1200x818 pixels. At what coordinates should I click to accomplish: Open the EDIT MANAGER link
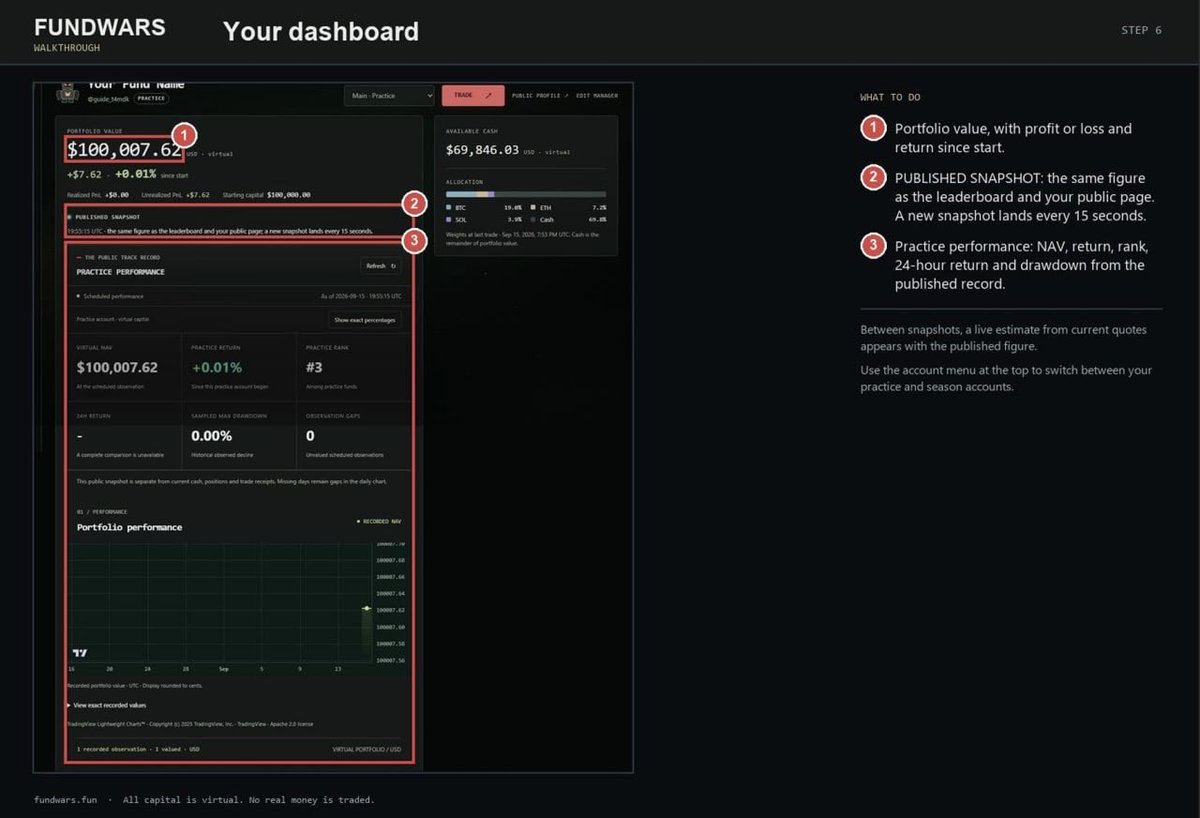(x=597, y=96)
